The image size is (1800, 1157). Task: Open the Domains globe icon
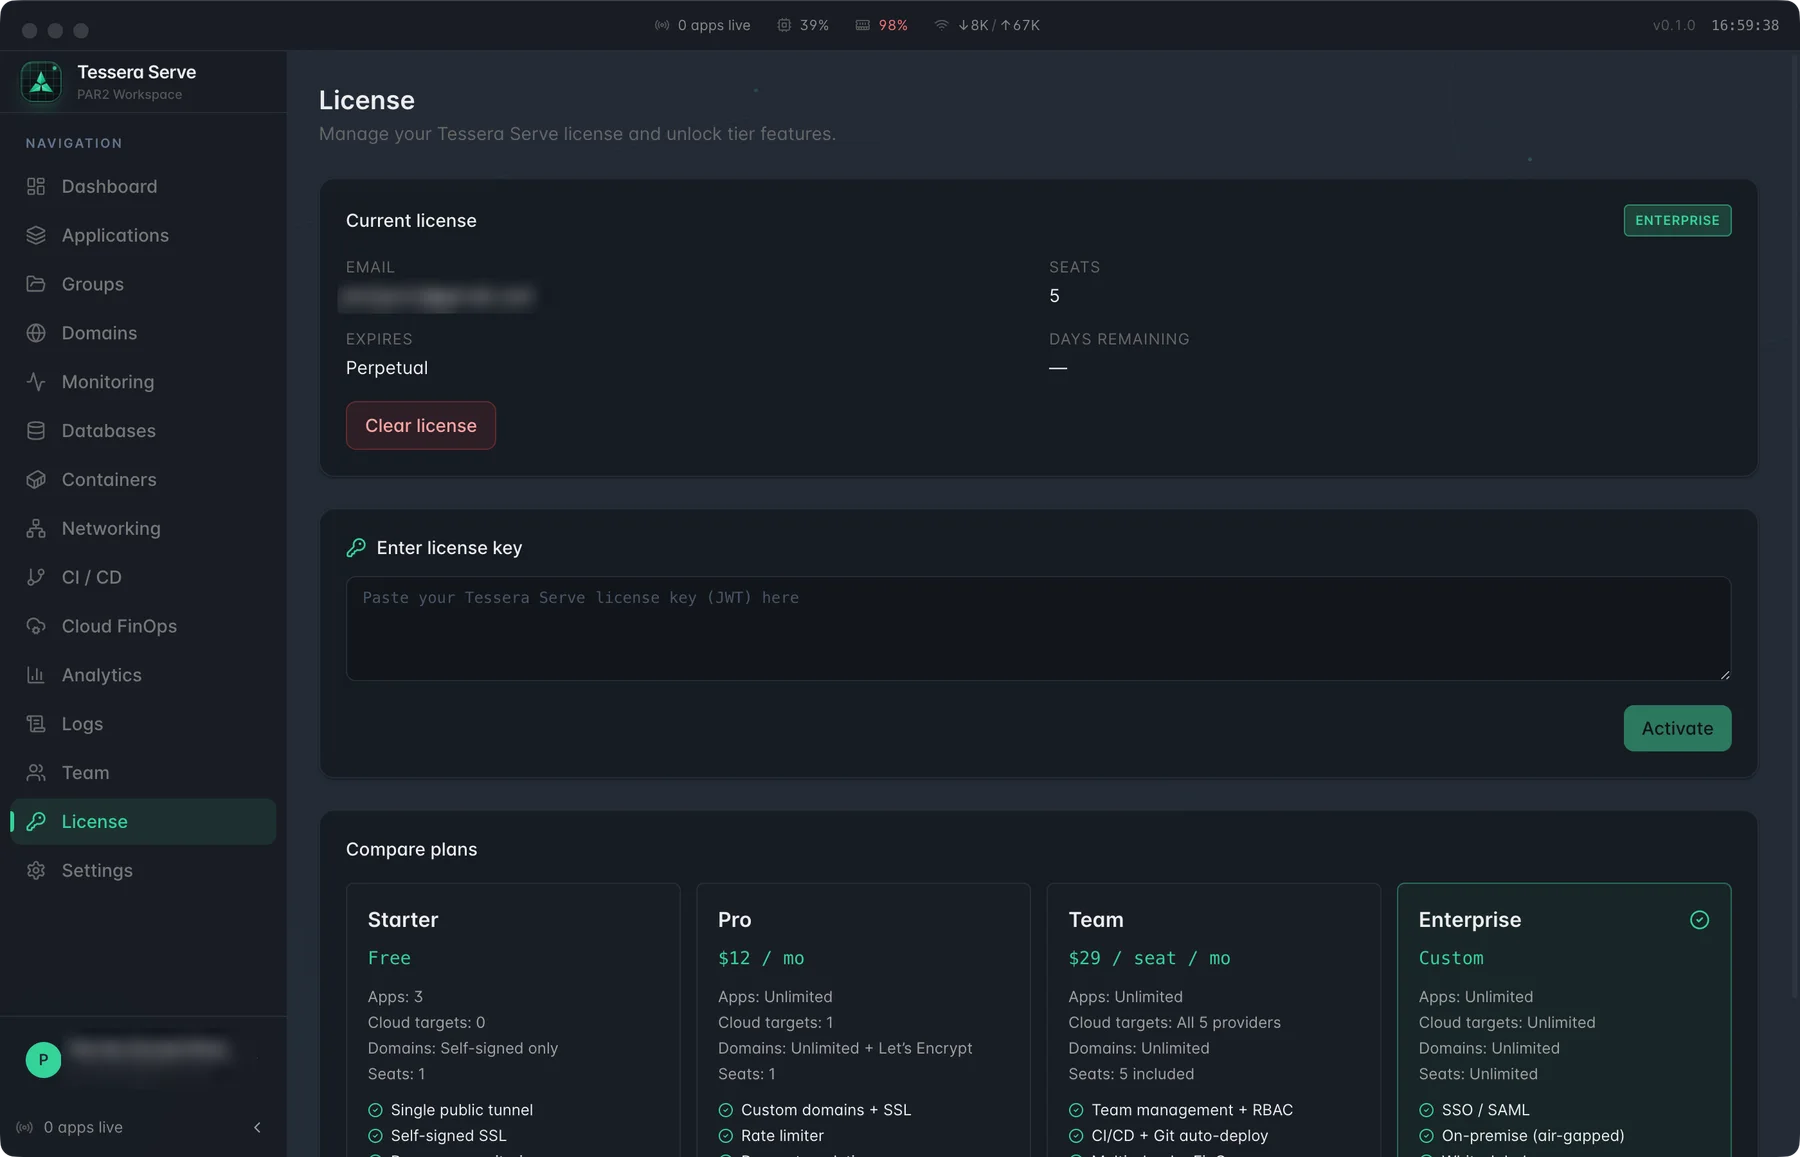[36, 333]
